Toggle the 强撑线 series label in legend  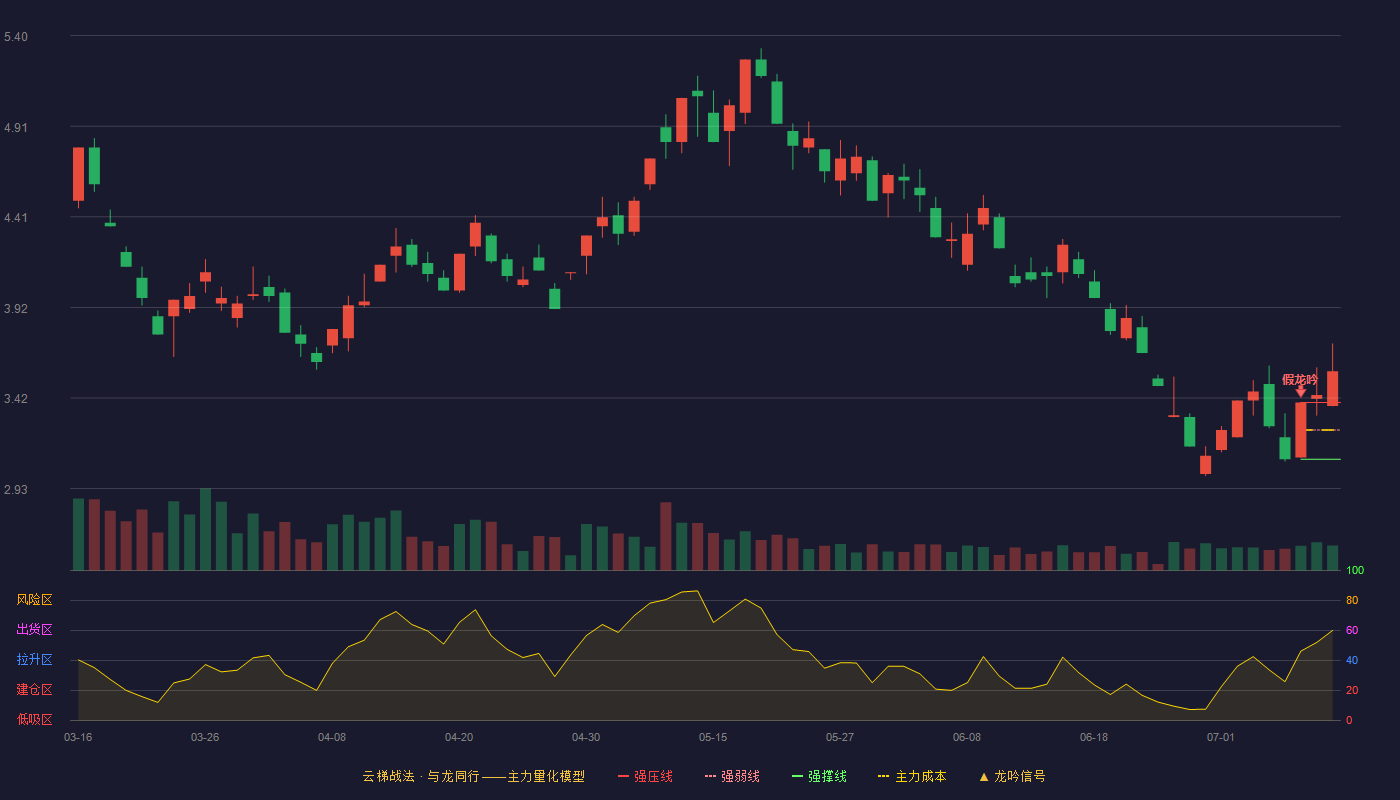coord(827,776)
